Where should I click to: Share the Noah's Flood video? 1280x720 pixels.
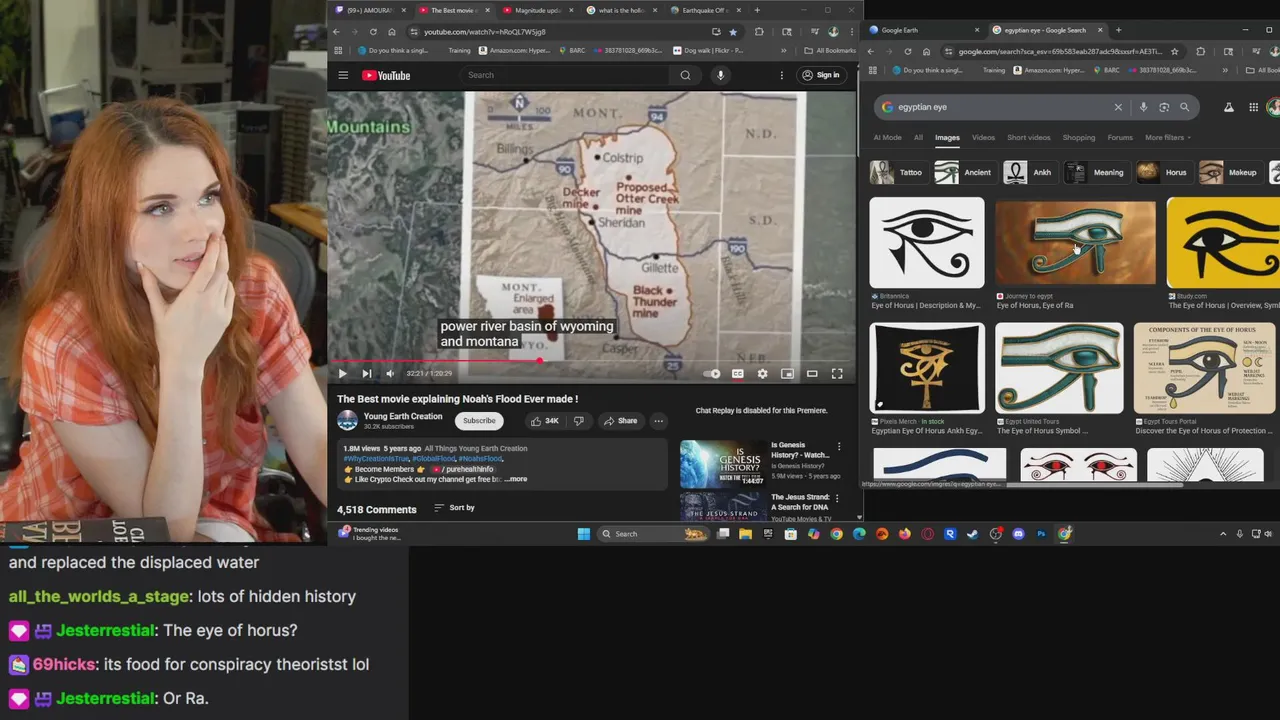point(620,421)
